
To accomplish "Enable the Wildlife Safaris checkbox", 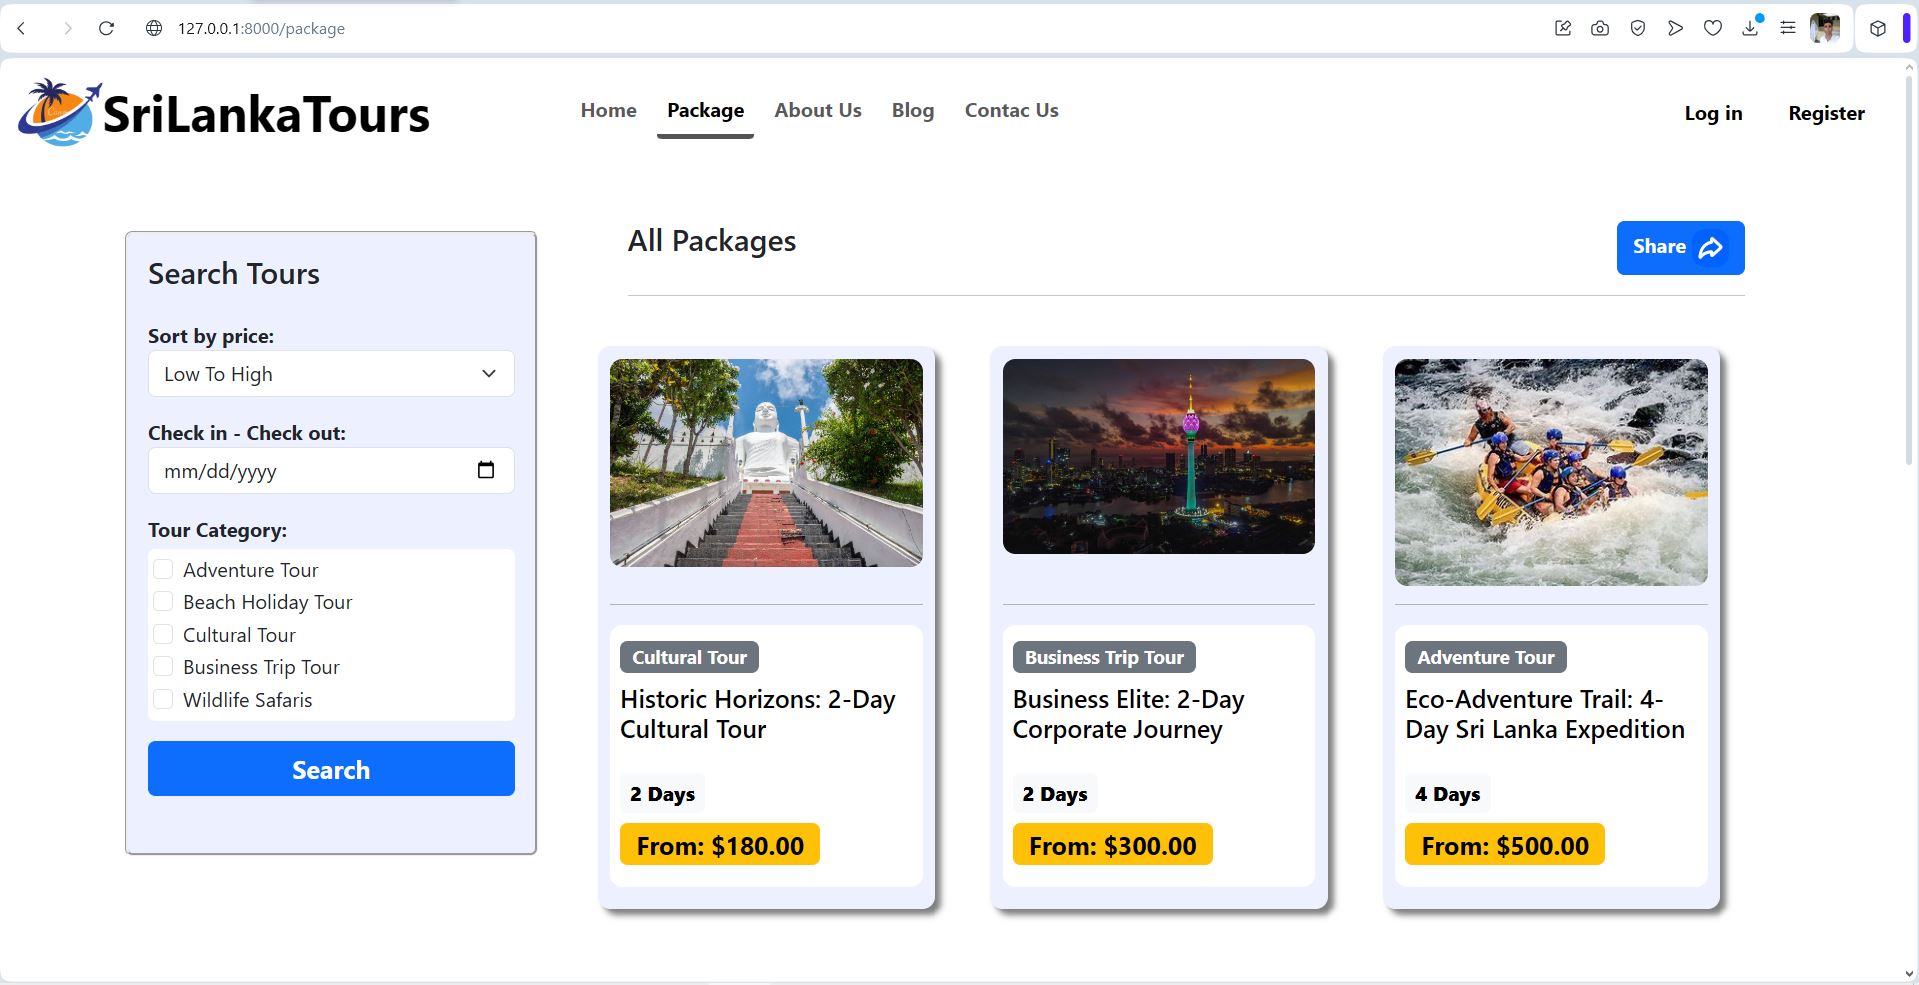I will click(163, 699).
